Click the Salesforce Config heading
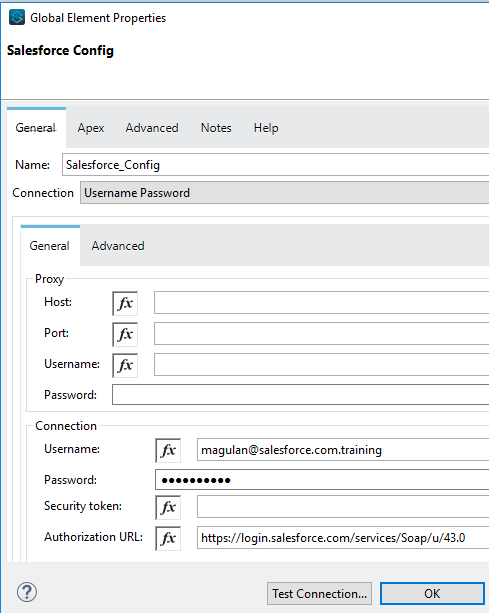The width and height of the screenshot is (489, 613). click(60, 50)
